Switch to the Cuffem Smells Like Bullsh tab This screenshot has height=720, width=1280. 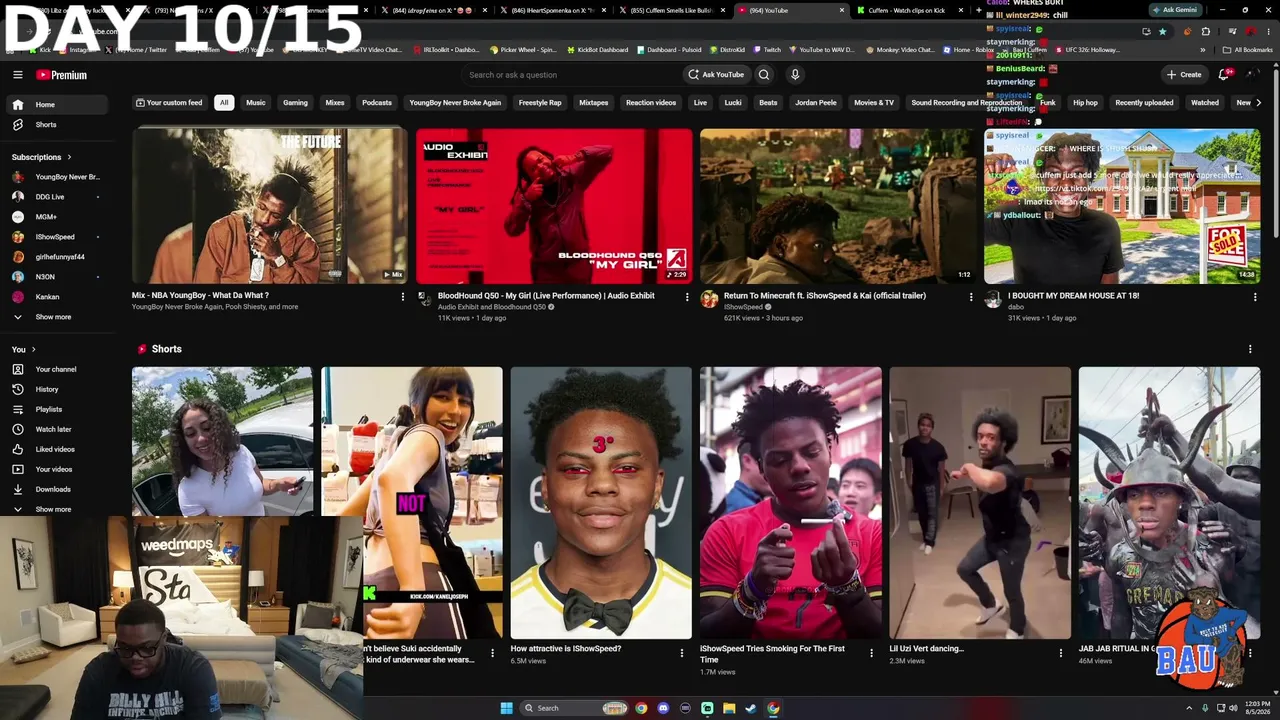pyautogui.click(x=673, y=10)
